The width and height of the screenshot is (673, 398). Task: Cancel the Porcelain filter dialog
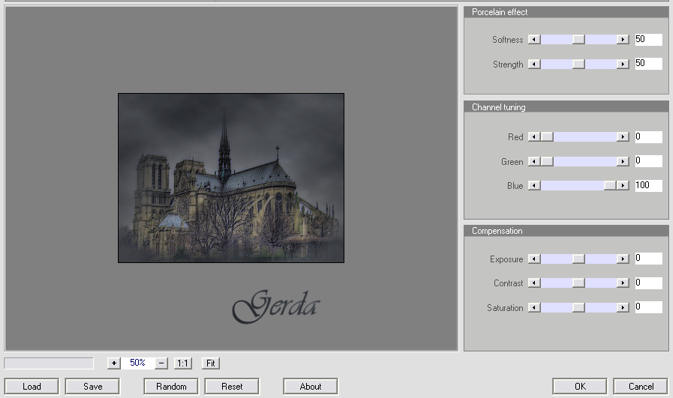coord(641,386)
